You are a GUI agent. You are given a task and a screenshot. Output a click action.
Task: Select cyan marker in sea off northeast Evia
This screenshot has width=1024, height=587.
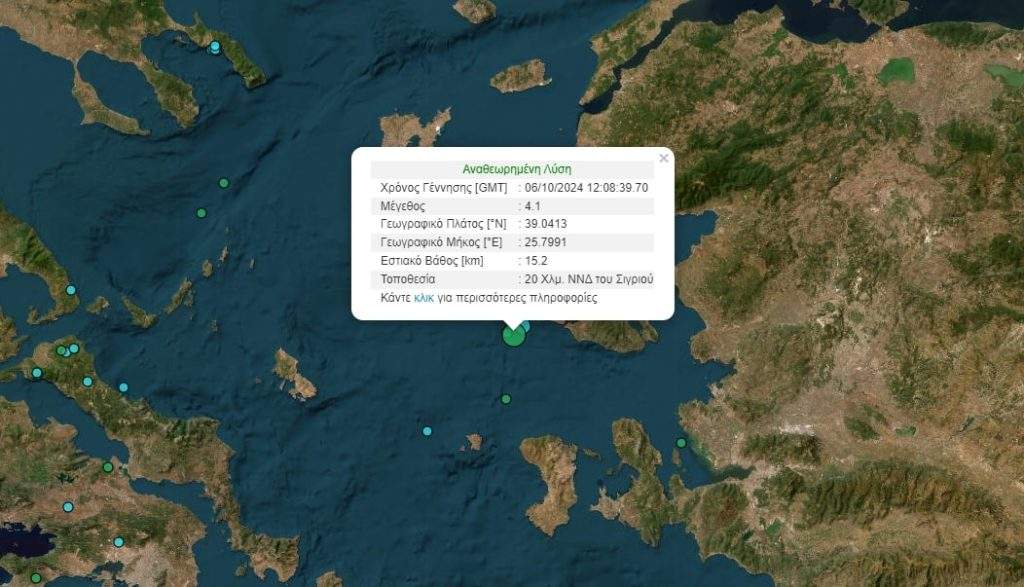pos(123,387)
